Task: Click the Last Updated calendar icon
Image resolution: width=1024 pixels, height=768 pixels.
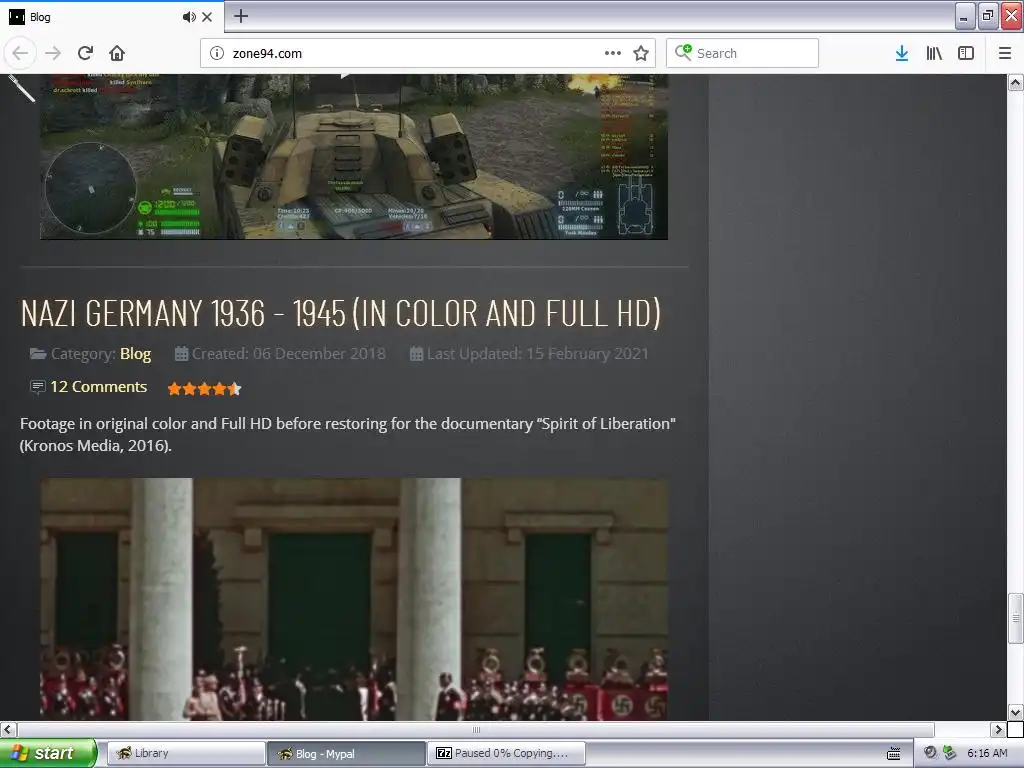Action: click(416, 354)
